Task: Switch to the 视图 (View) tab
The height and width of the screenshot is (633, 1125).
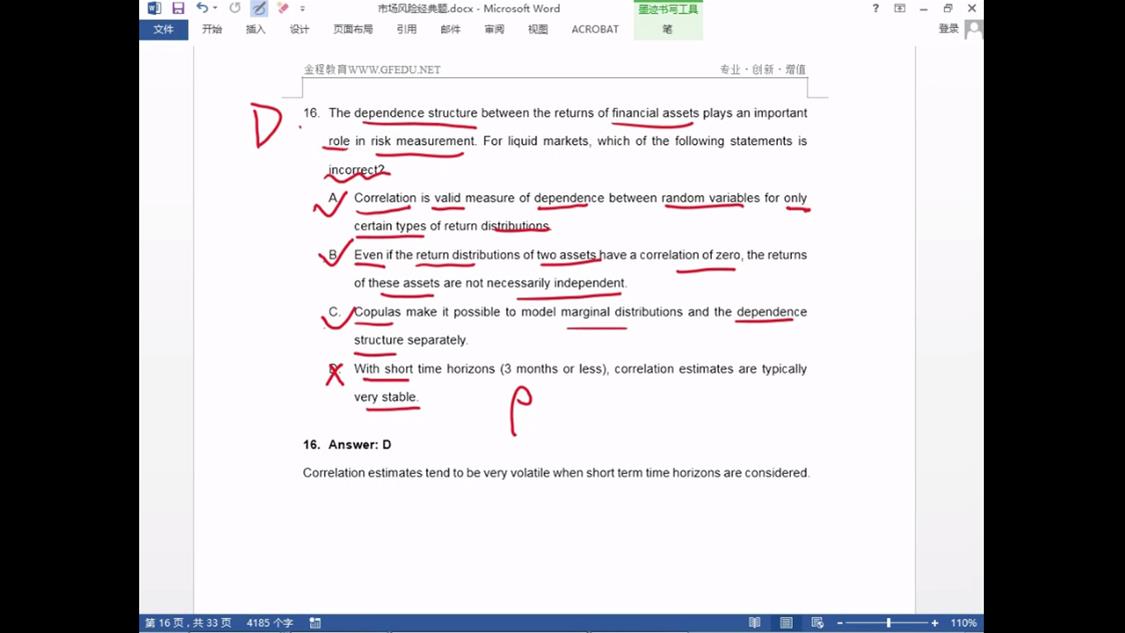Action: tap(538, 29)
